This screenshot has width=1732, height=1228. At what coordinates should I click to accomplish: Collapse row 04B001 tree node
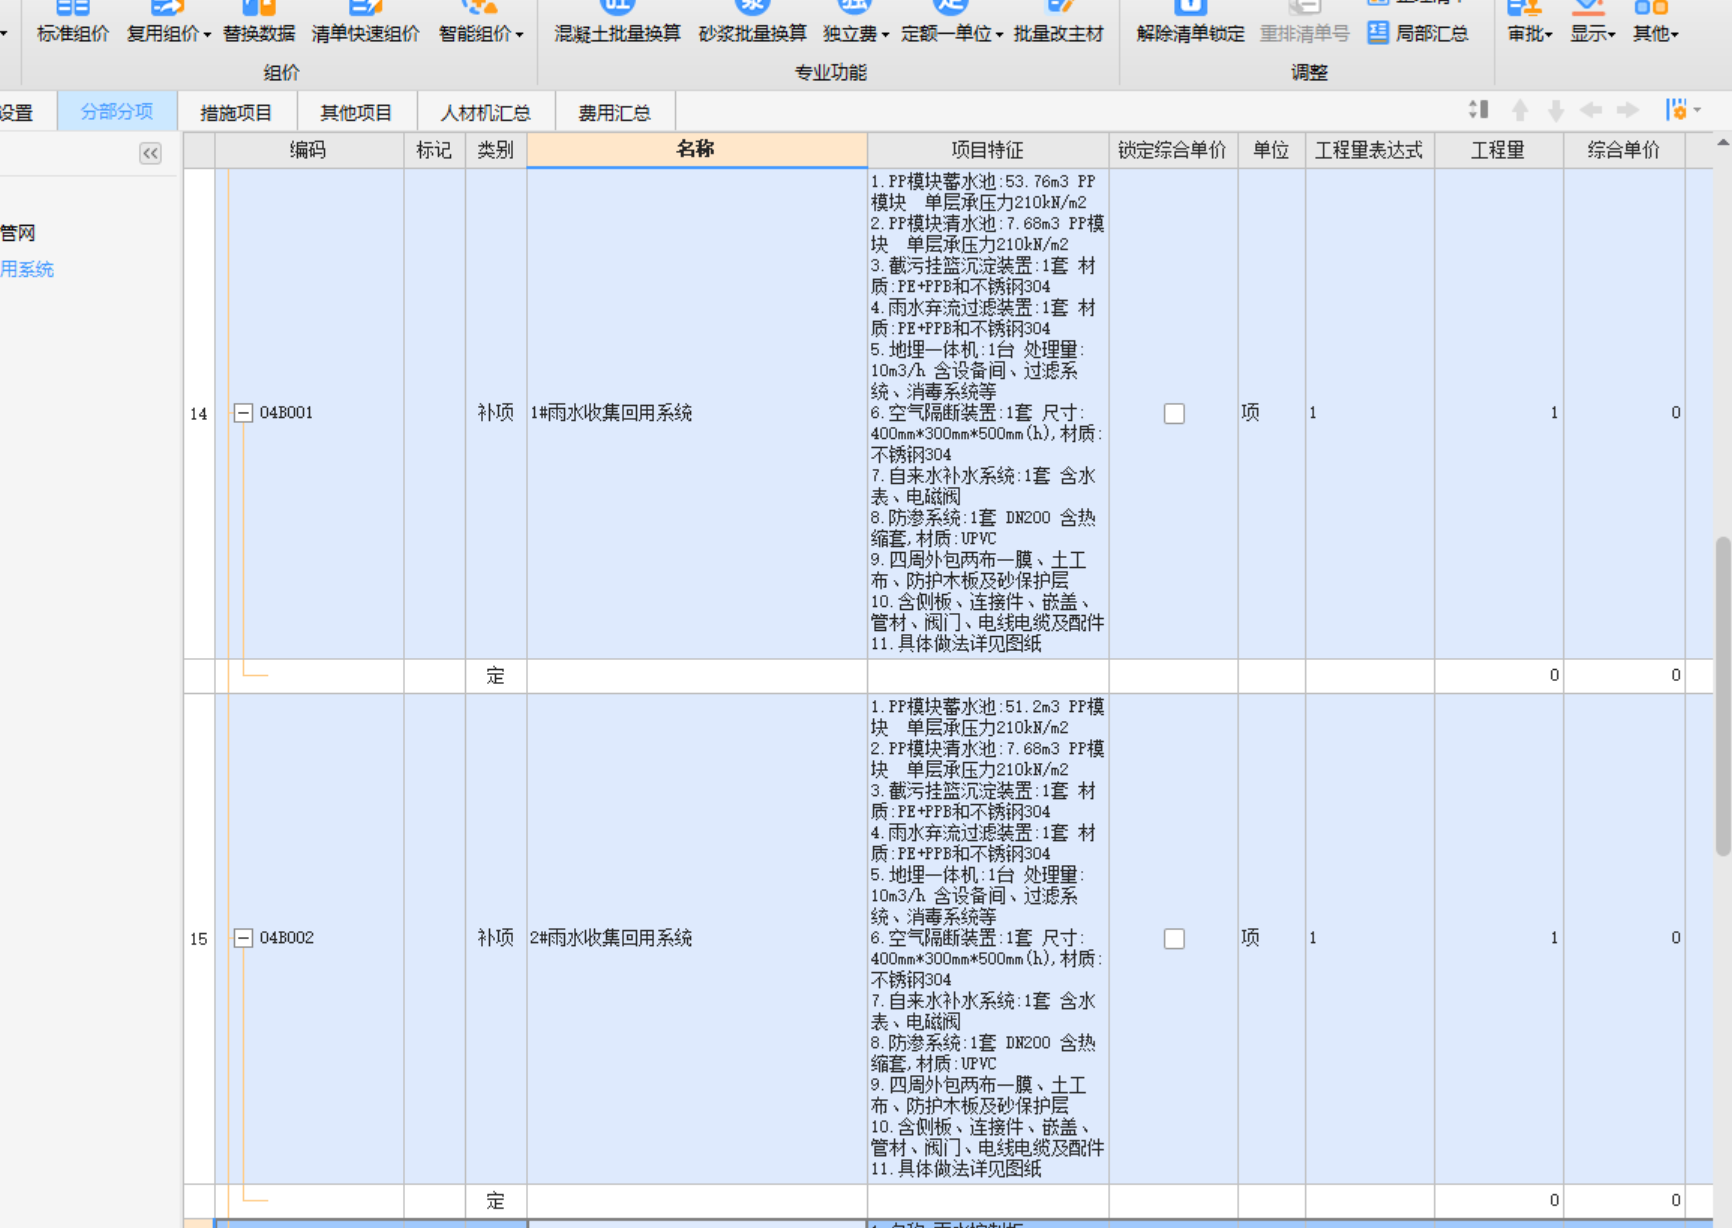pyautogui.click(x=243, y=413)
